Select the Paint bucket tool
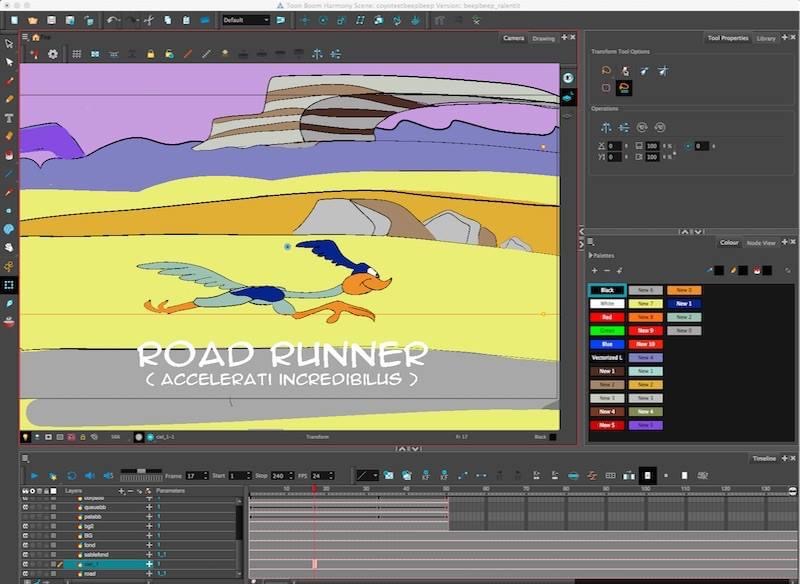800x584 pixels. click(9, 155)
